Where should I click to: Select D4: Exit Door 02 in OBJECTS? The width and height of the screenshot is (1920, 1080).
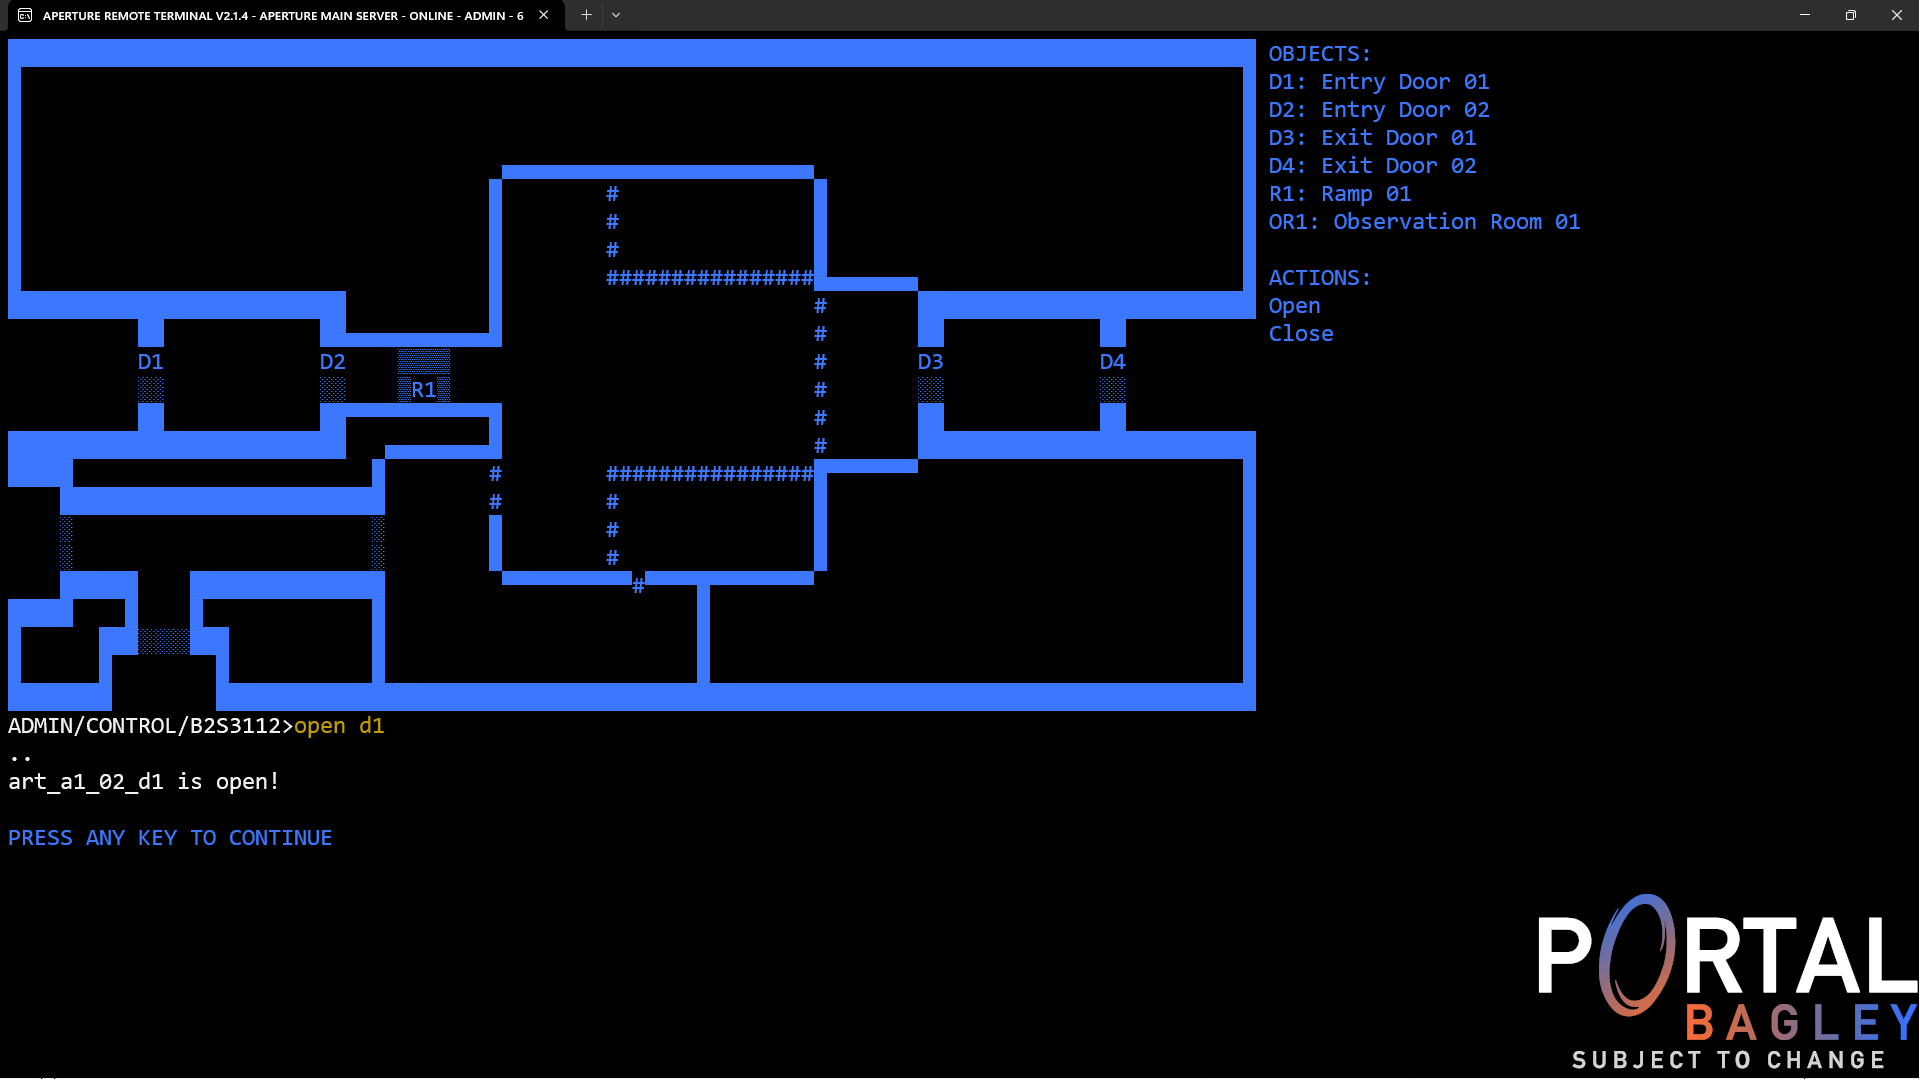(1373, 165)
